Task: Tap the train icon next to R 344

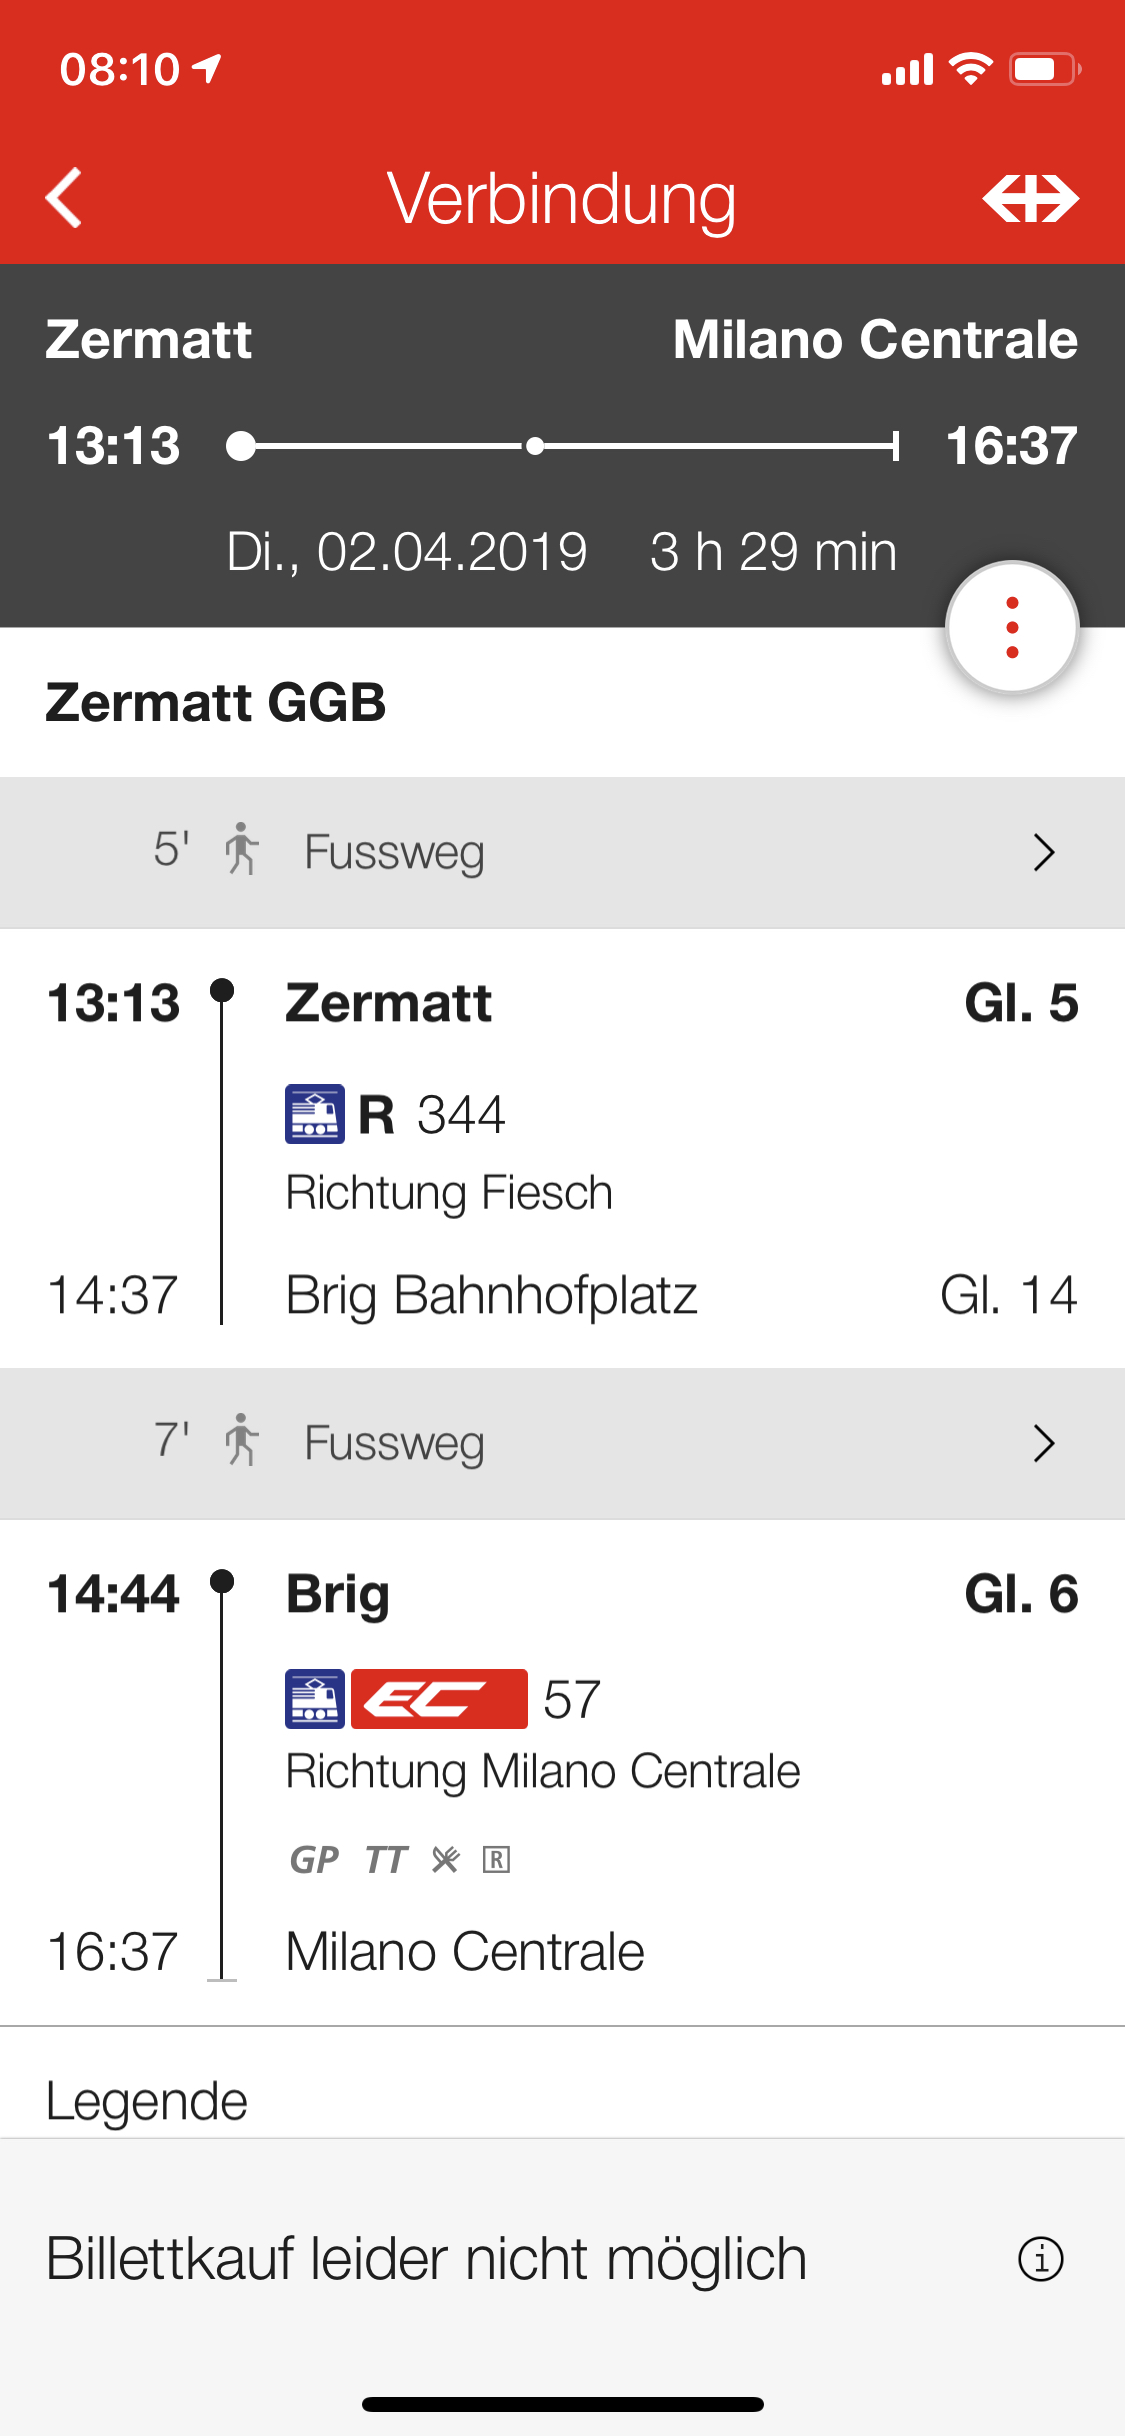Action: pos(315,1114)
